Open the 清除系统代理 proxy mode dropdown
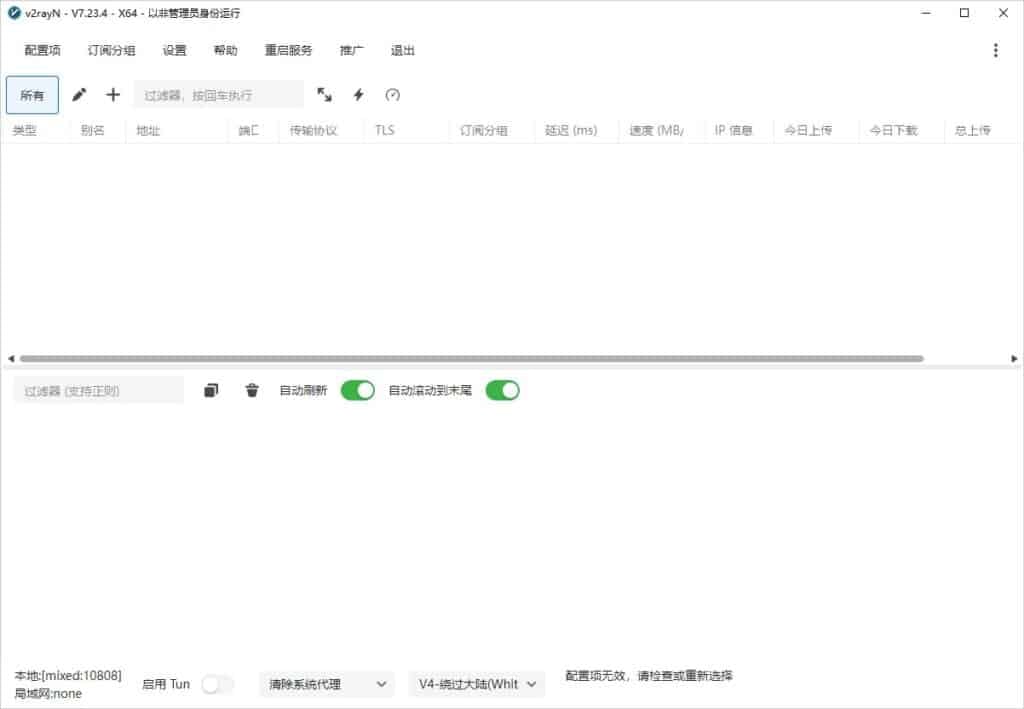The height and width of the screenshot is (709, 1024). [x=327, y=684]
